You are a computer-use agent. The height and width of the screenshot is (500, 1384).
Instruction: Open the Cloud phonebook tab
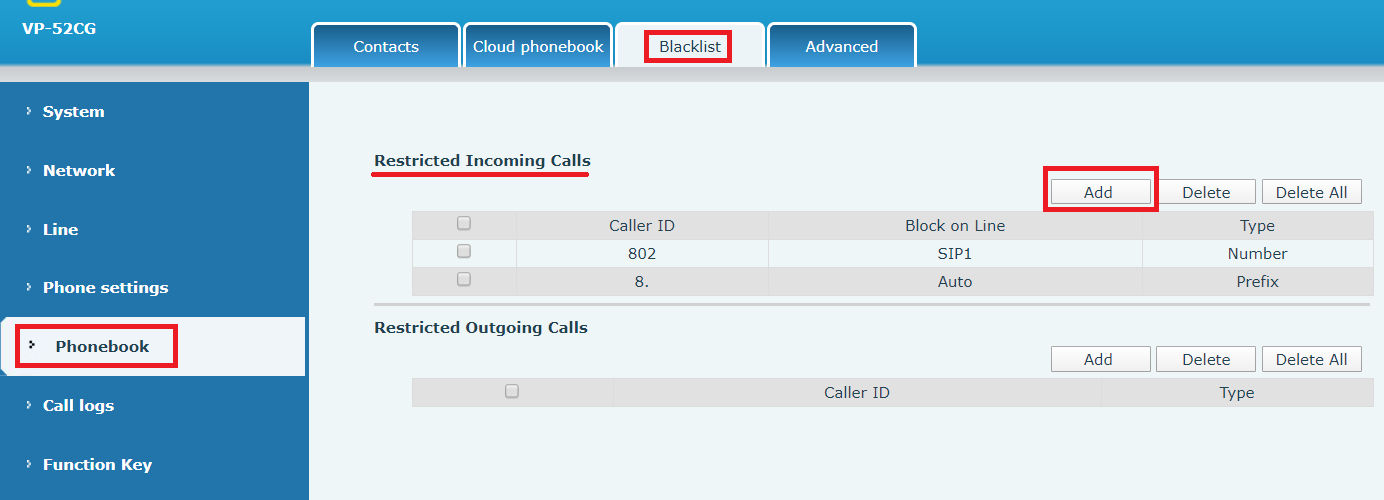538,47
